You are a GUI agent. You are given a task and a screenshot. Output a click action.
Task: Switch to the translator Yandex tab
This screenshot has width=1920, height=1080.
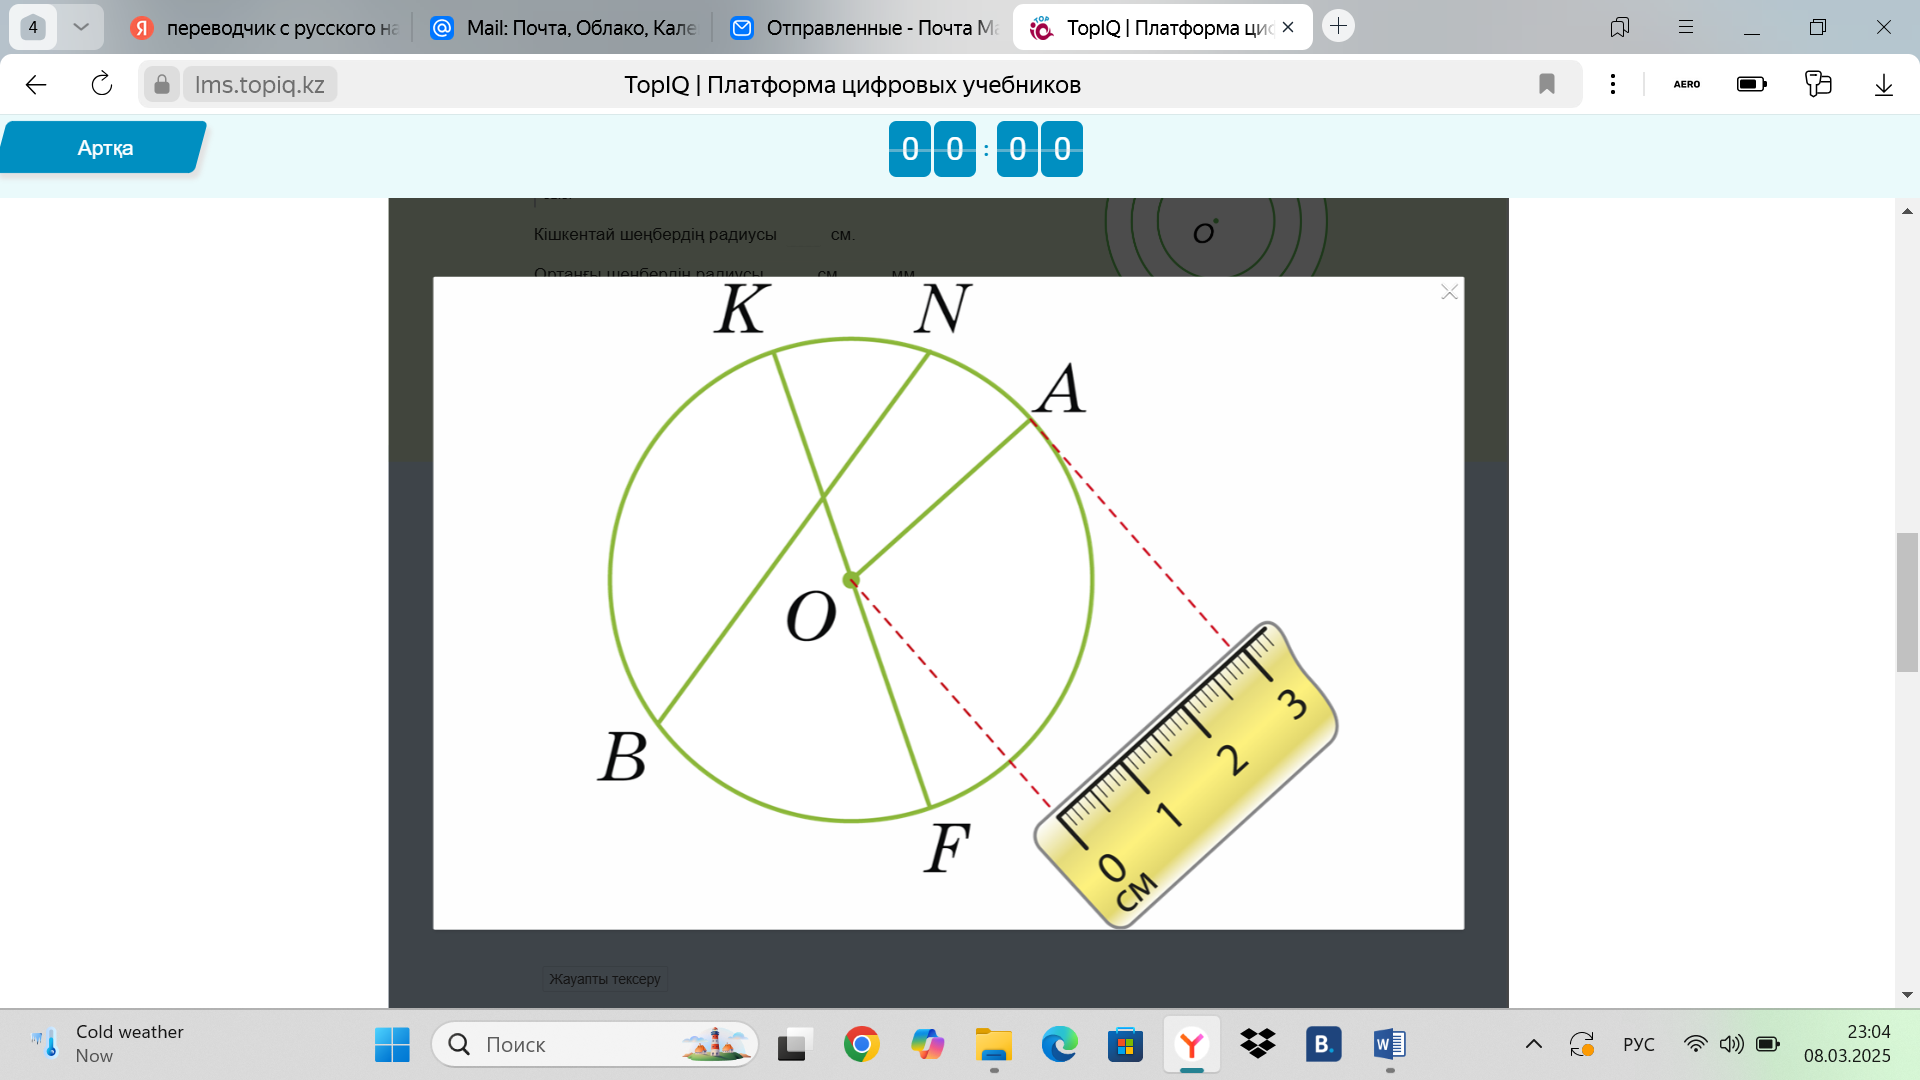(x=265, y=28)
